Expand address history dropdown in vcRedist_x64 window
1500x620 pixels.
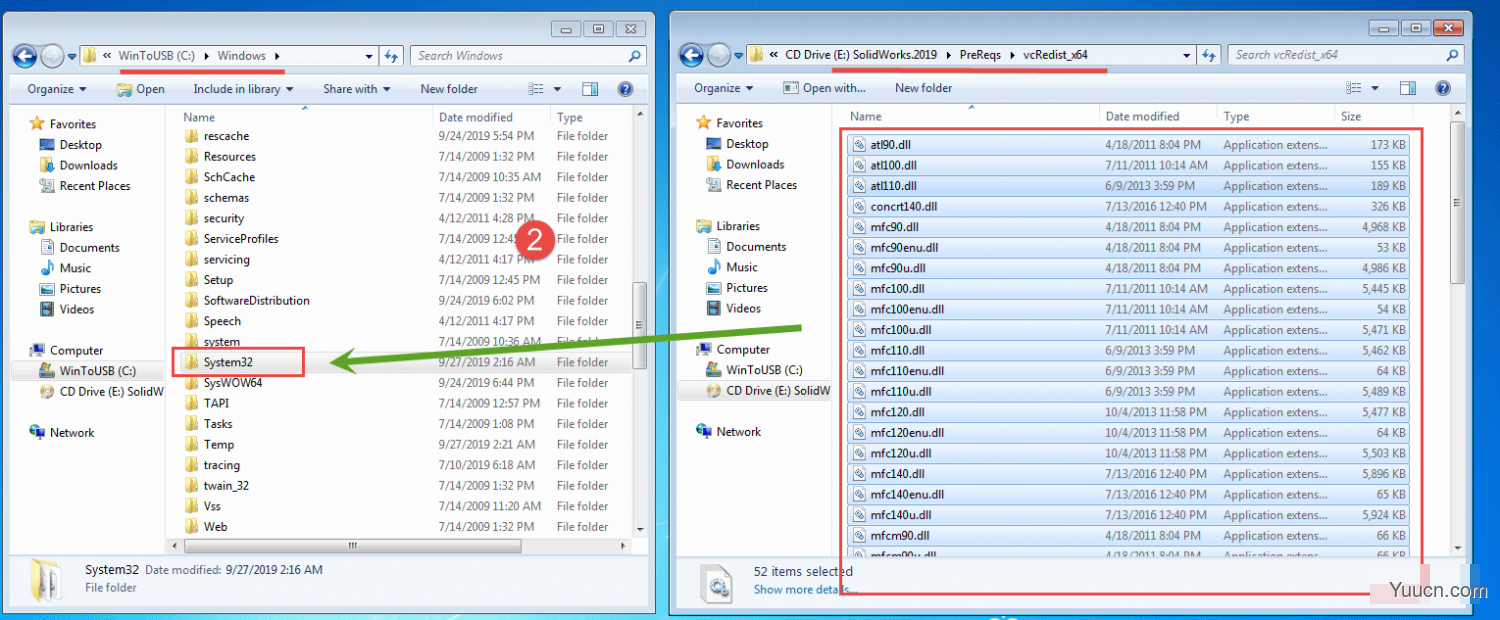coord(1187,55)
